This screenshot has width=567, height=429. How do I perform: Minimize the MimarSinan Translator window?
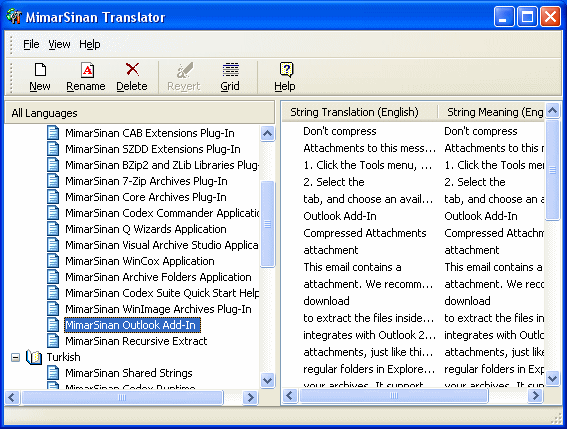[504, 17]
